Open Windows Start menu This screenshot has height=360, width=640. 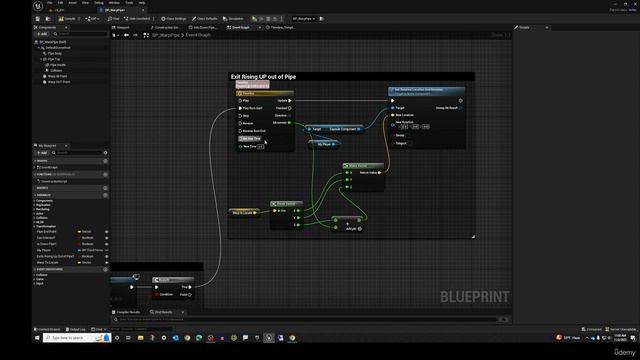pyautogui.click(x=37, y=338)
